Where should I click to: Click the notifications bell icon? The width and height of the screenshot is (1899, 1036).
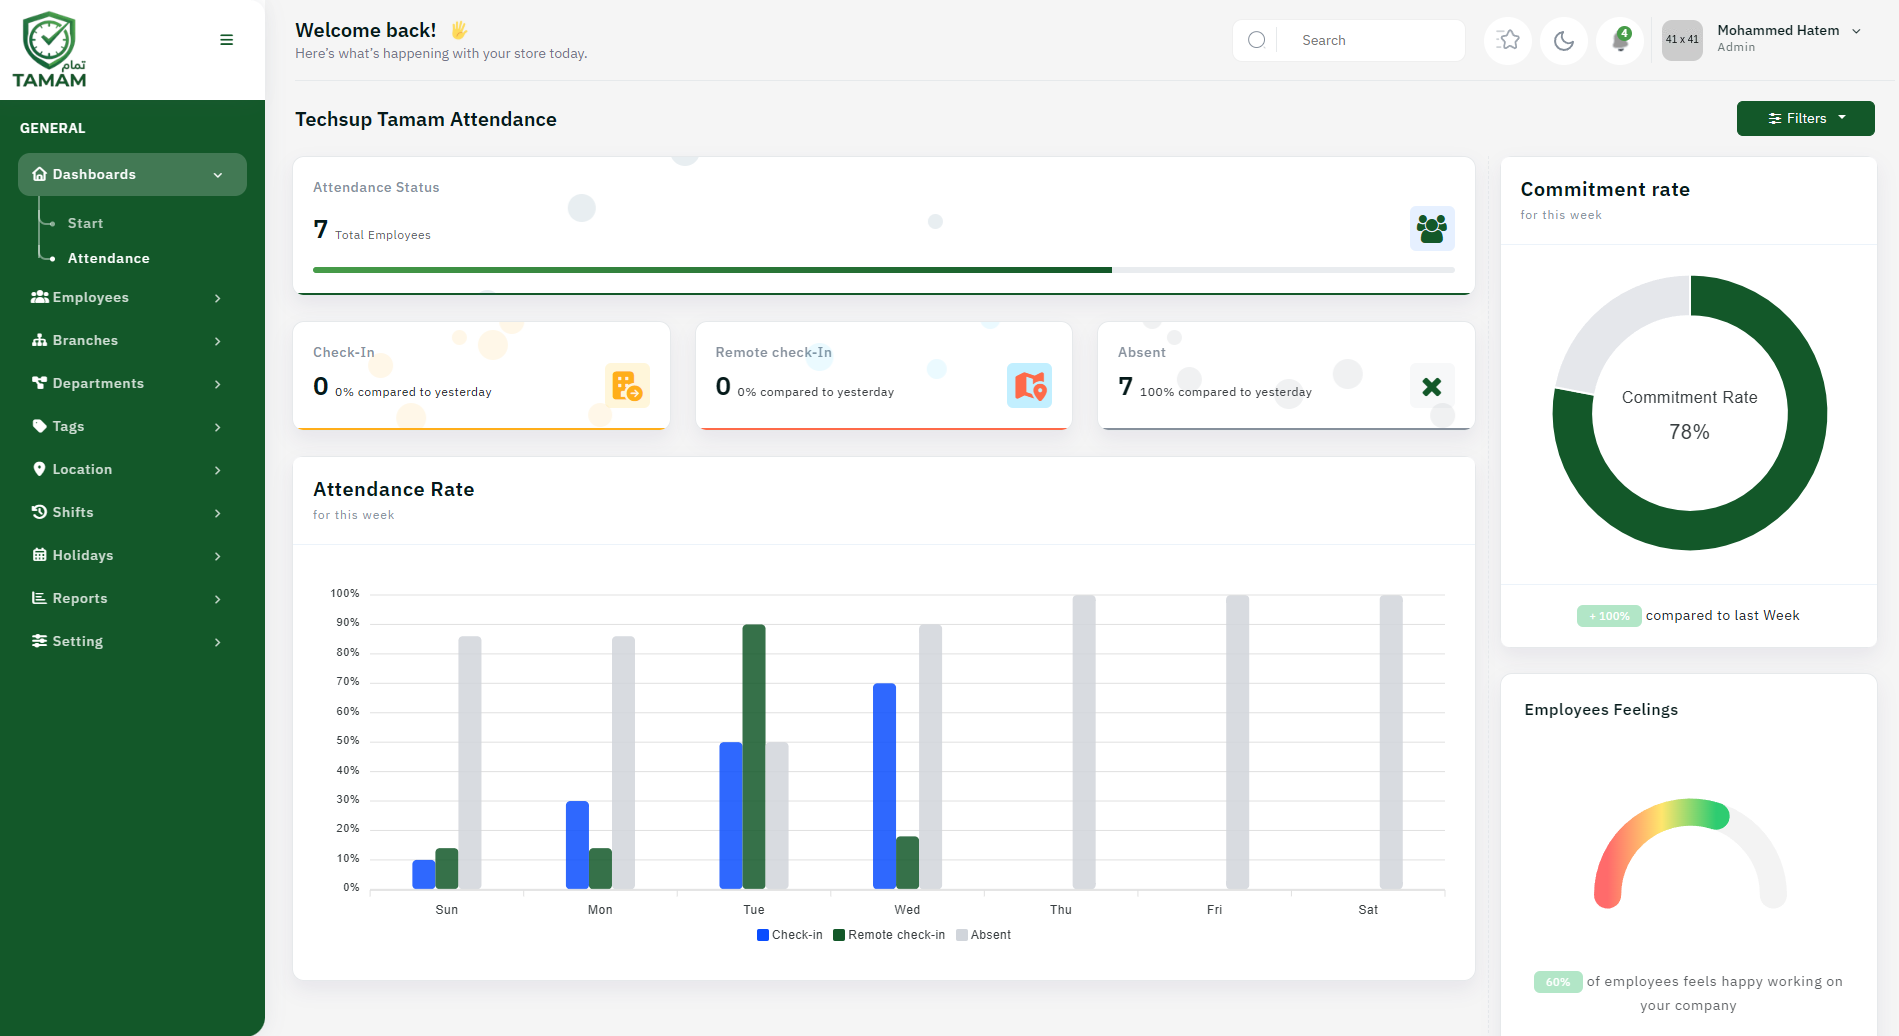pos(1619,41)
